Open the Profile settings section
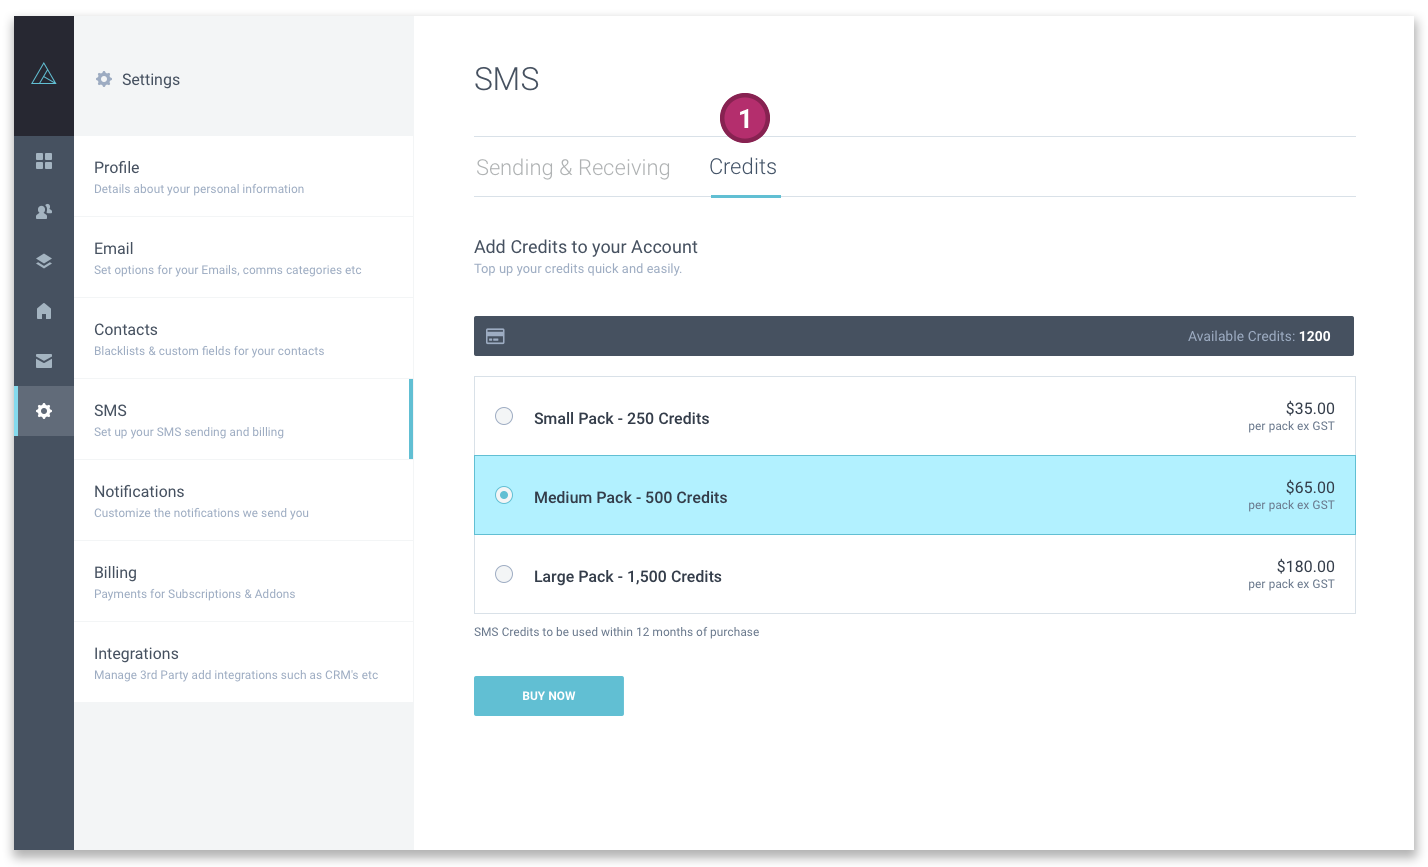 click(243, 177)
